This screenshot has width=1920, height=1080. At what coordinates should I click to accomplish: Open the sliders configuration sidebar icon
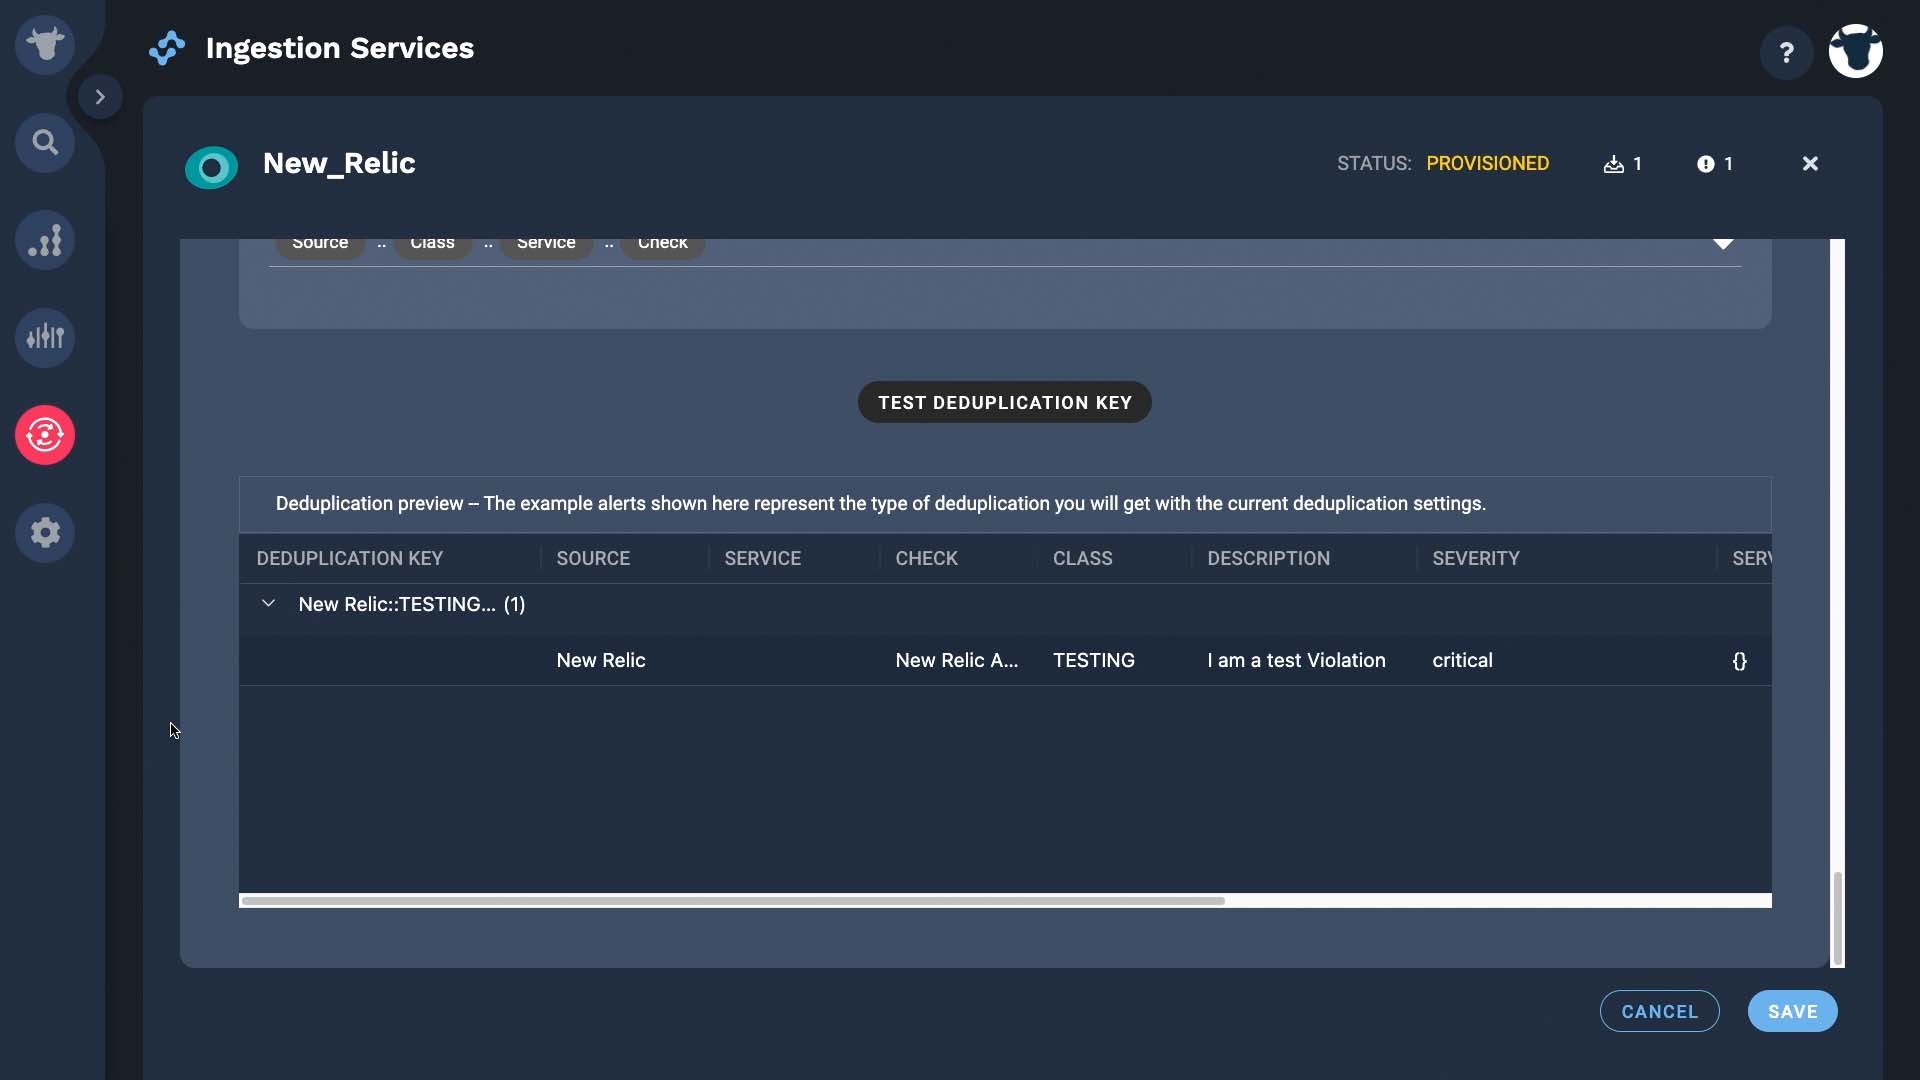coord(45,337)
